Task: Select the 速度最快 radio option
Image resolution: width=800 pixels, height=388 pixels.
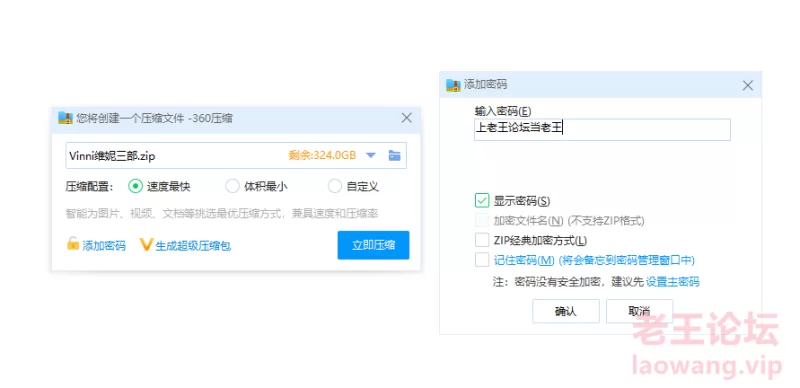Action: click(x=135, y=186)
